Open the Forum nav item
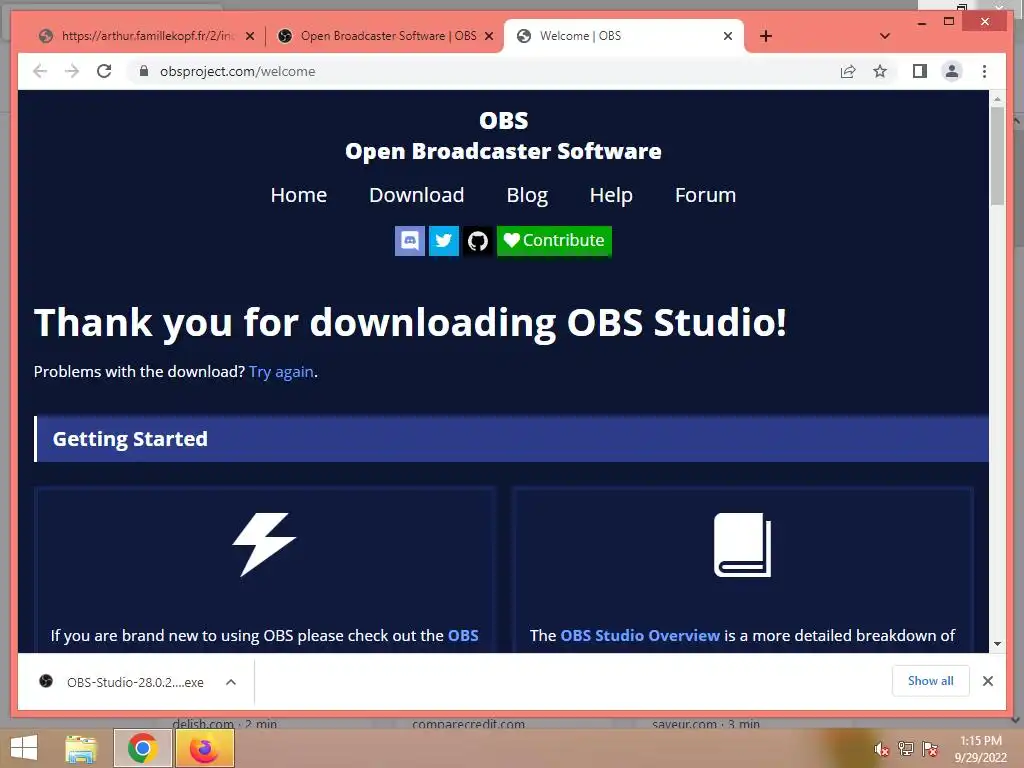This screenshot has height=768, width=1024. coord(705,195)
